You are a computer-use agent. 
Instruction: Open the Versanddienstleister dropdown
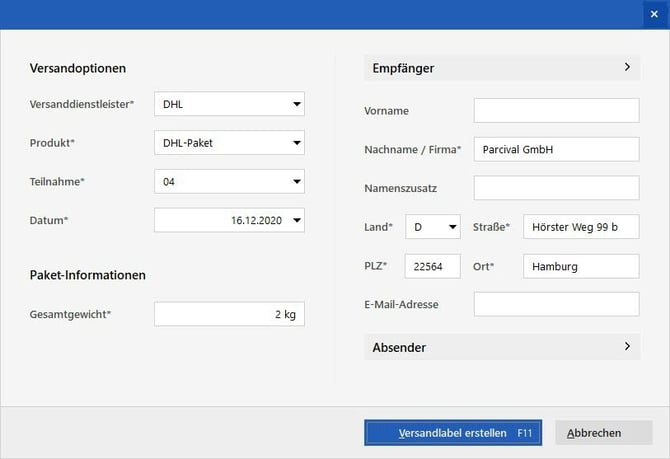pyautogui.click(x=296, y=104)
